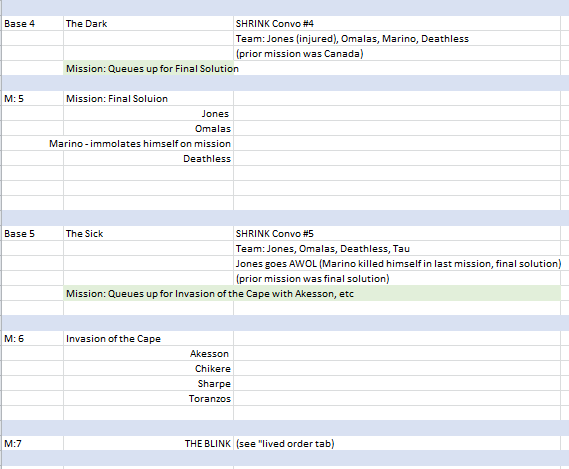This screenshot has height=469, width=569.
Task: Select the 'M: 5' cell
Action: point(33,98)
